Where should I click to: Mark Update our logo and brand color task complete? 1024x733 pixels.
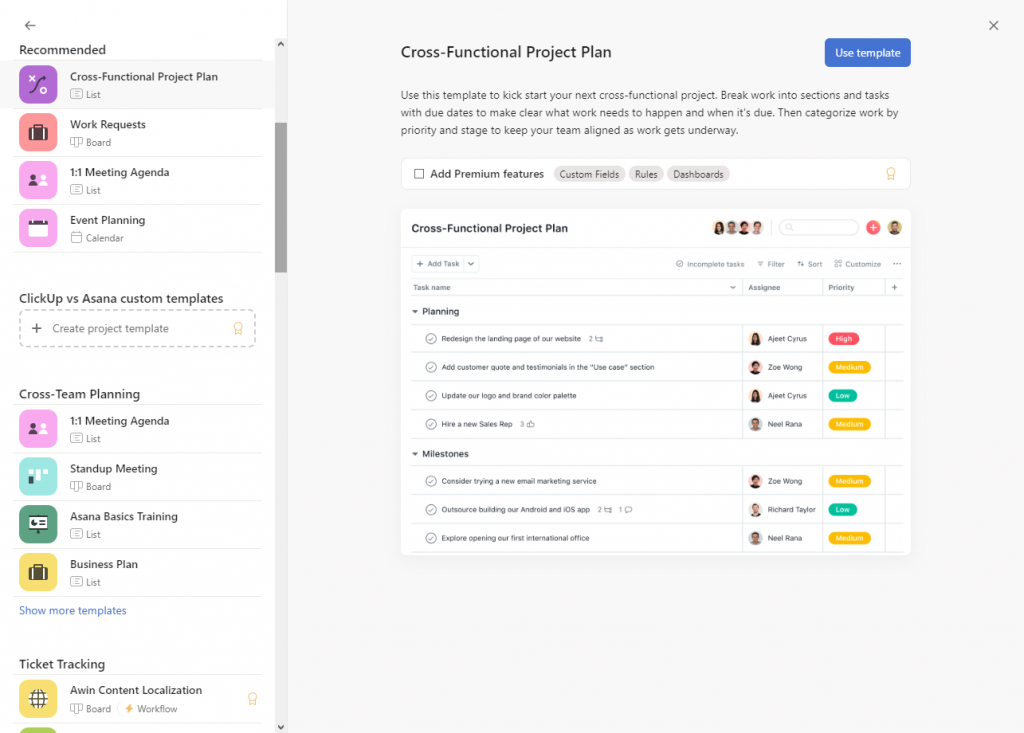click(431, 396)
